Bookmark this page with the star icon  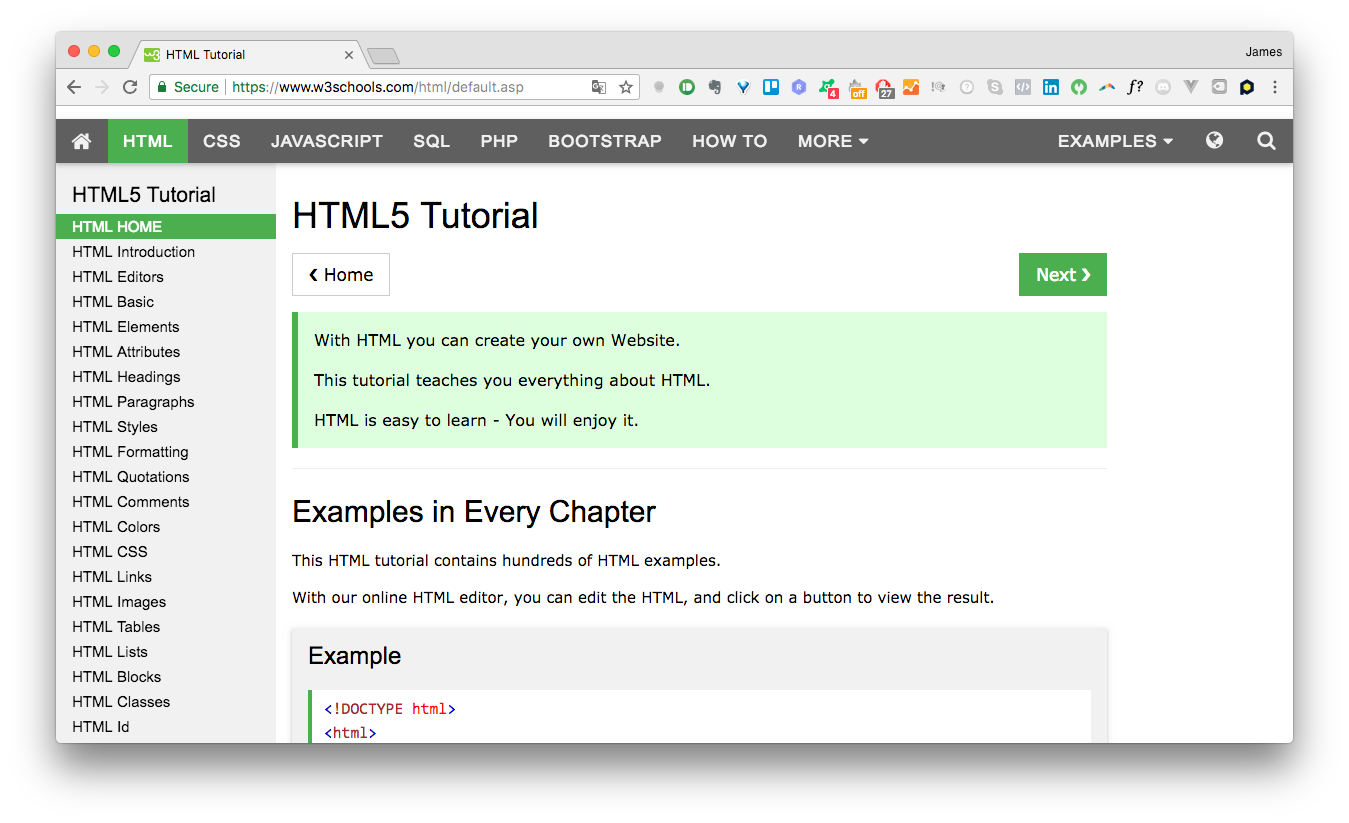[x=626, y=87]
